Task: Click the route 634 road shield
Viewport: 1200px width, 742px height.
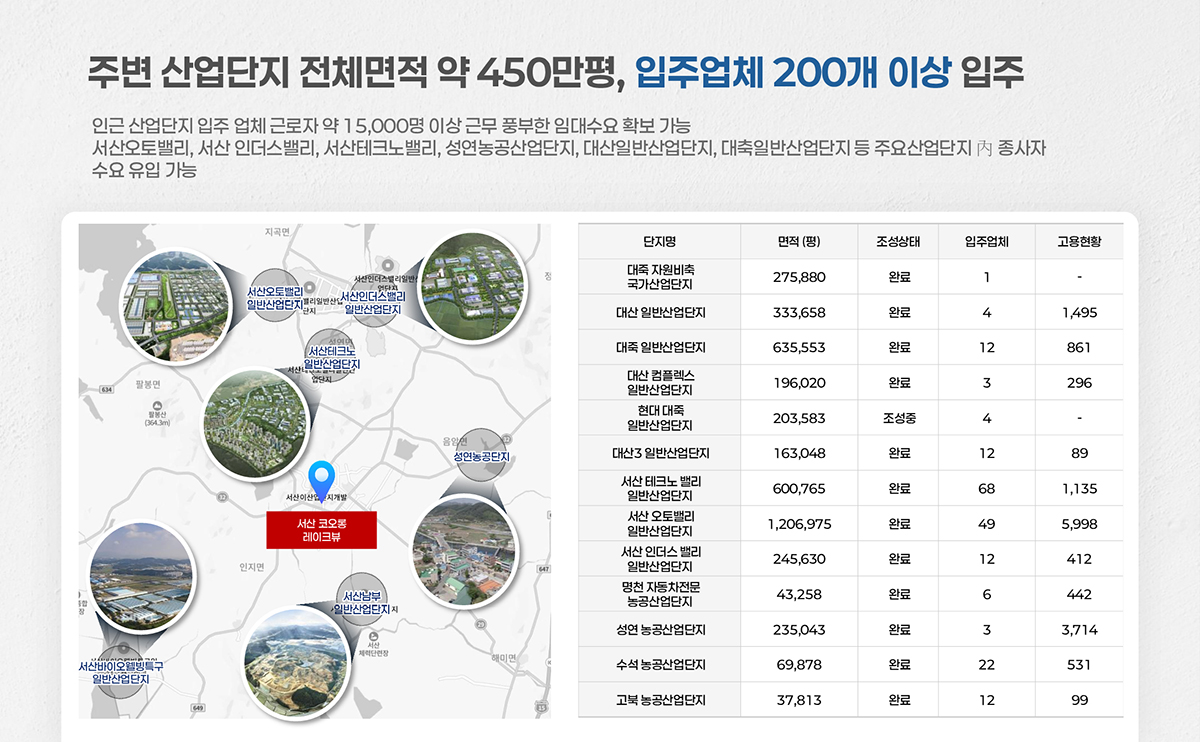Action: coord(107,388)
